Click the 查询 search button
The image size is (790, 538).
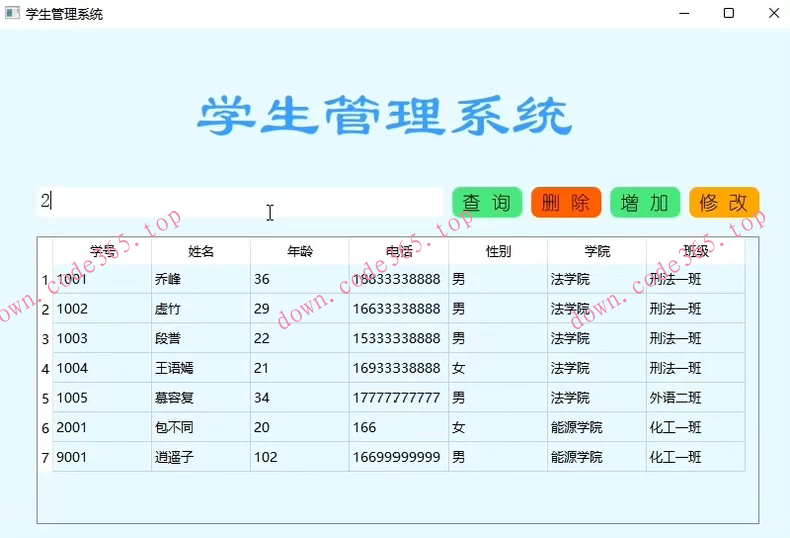(x=487, y=203)
